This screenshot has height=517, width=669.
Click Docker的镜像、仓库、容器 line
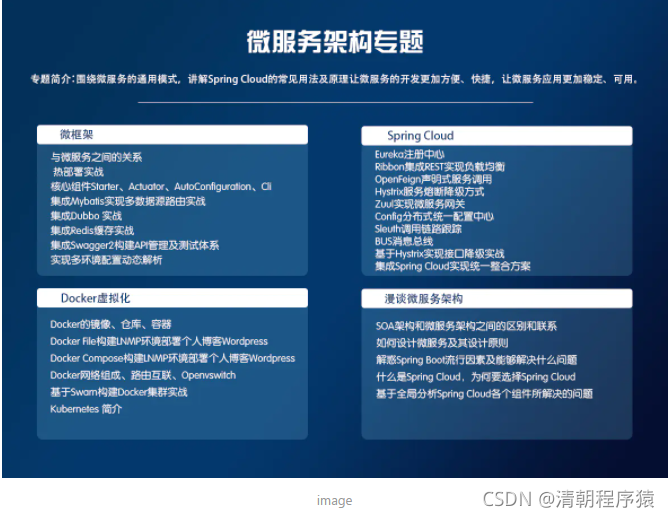coord(111,325)
